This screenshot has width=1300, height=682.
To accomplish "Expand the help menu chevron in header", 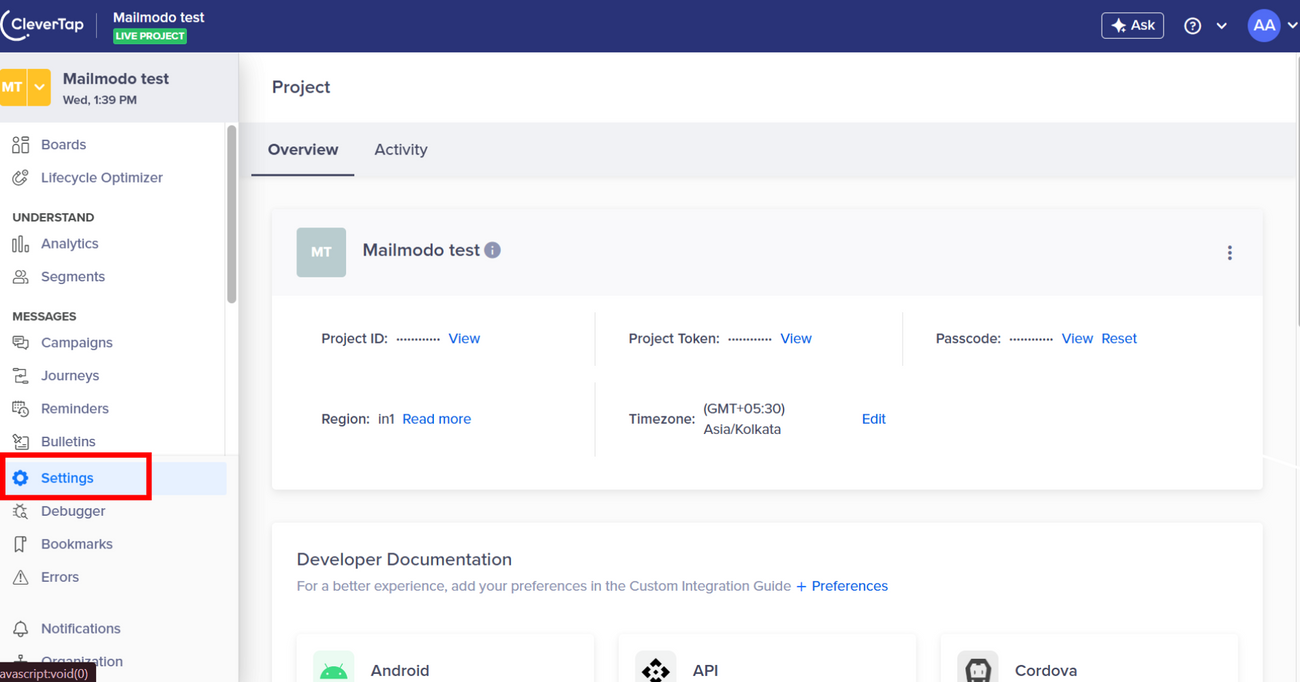I will pos(1221,26).
